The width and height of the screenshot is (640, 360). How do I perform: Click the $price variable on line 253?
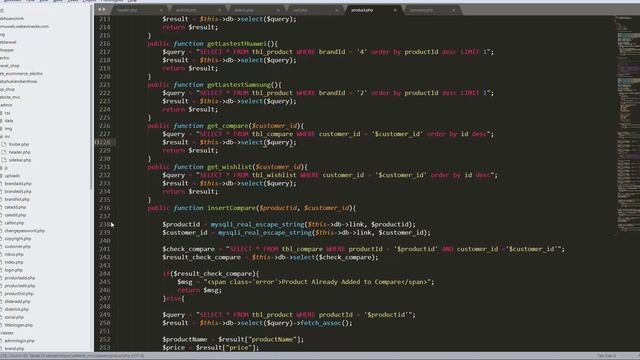tap(173, 348)
